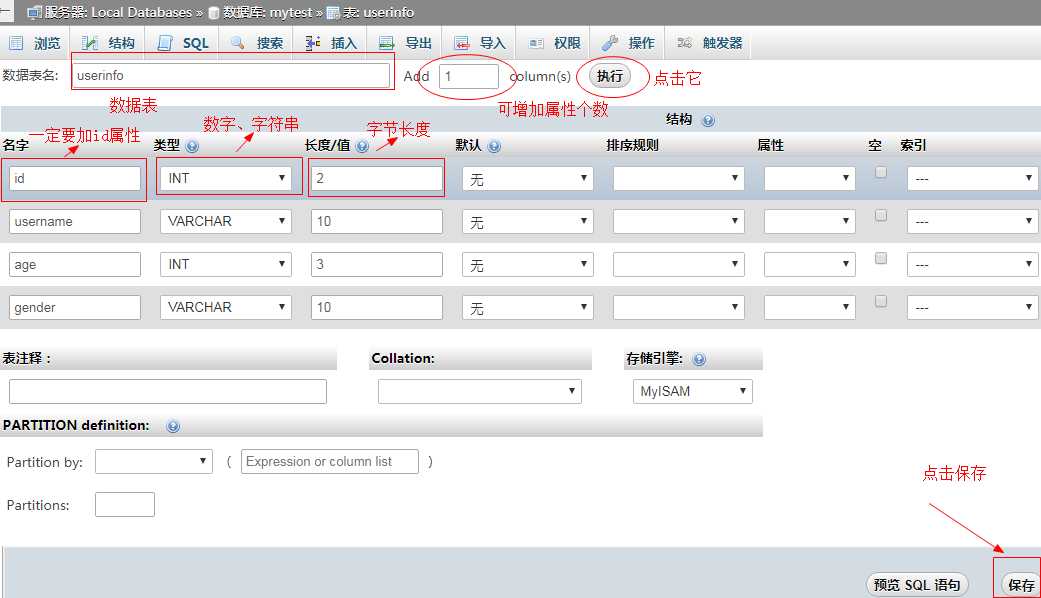Toggle the Null checkbox for id row
The width and height of the screenshot is (1041, 598).
click(x=880, y=173)
